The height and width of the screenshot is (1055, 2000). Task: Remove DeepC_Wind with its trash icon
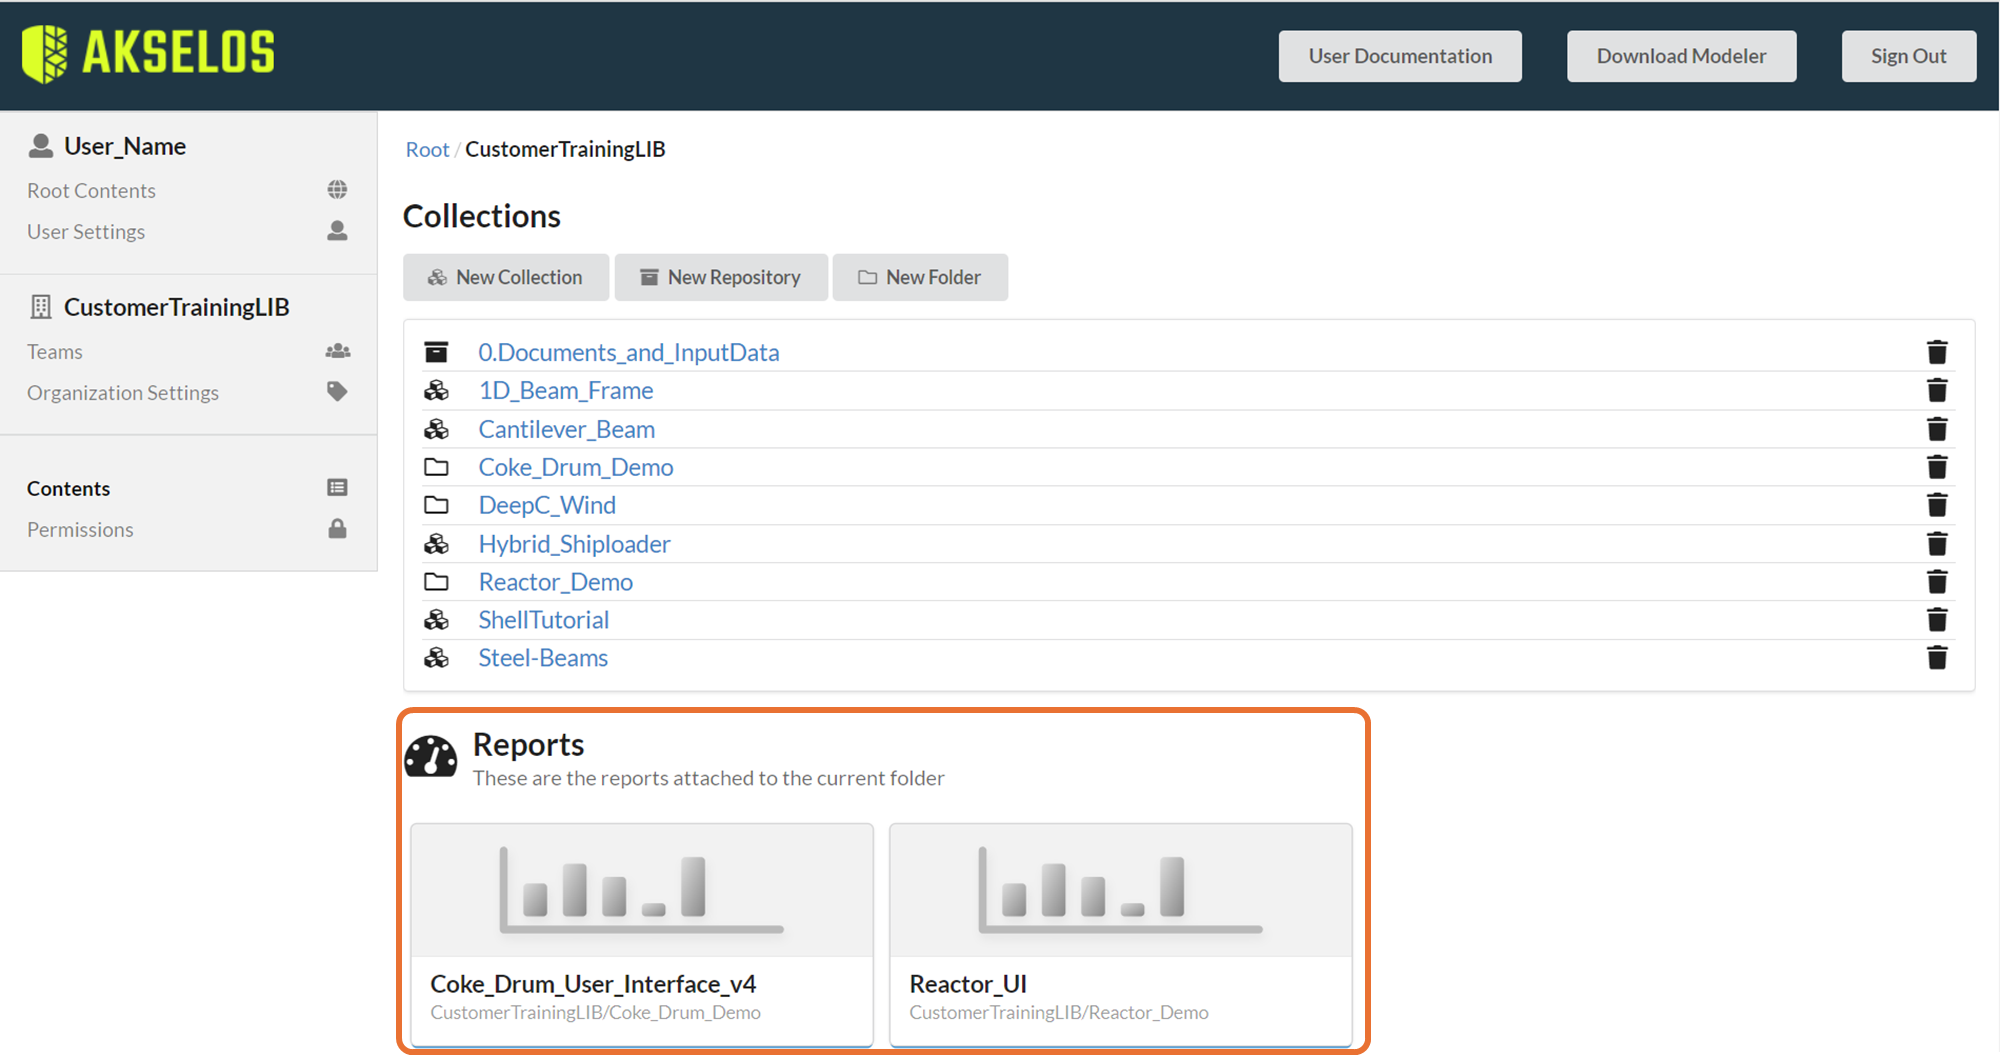coord(1937,505)
